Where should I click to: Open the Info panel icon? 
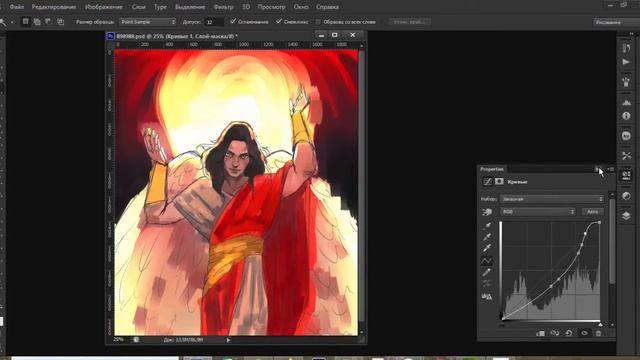coord(626,116)
